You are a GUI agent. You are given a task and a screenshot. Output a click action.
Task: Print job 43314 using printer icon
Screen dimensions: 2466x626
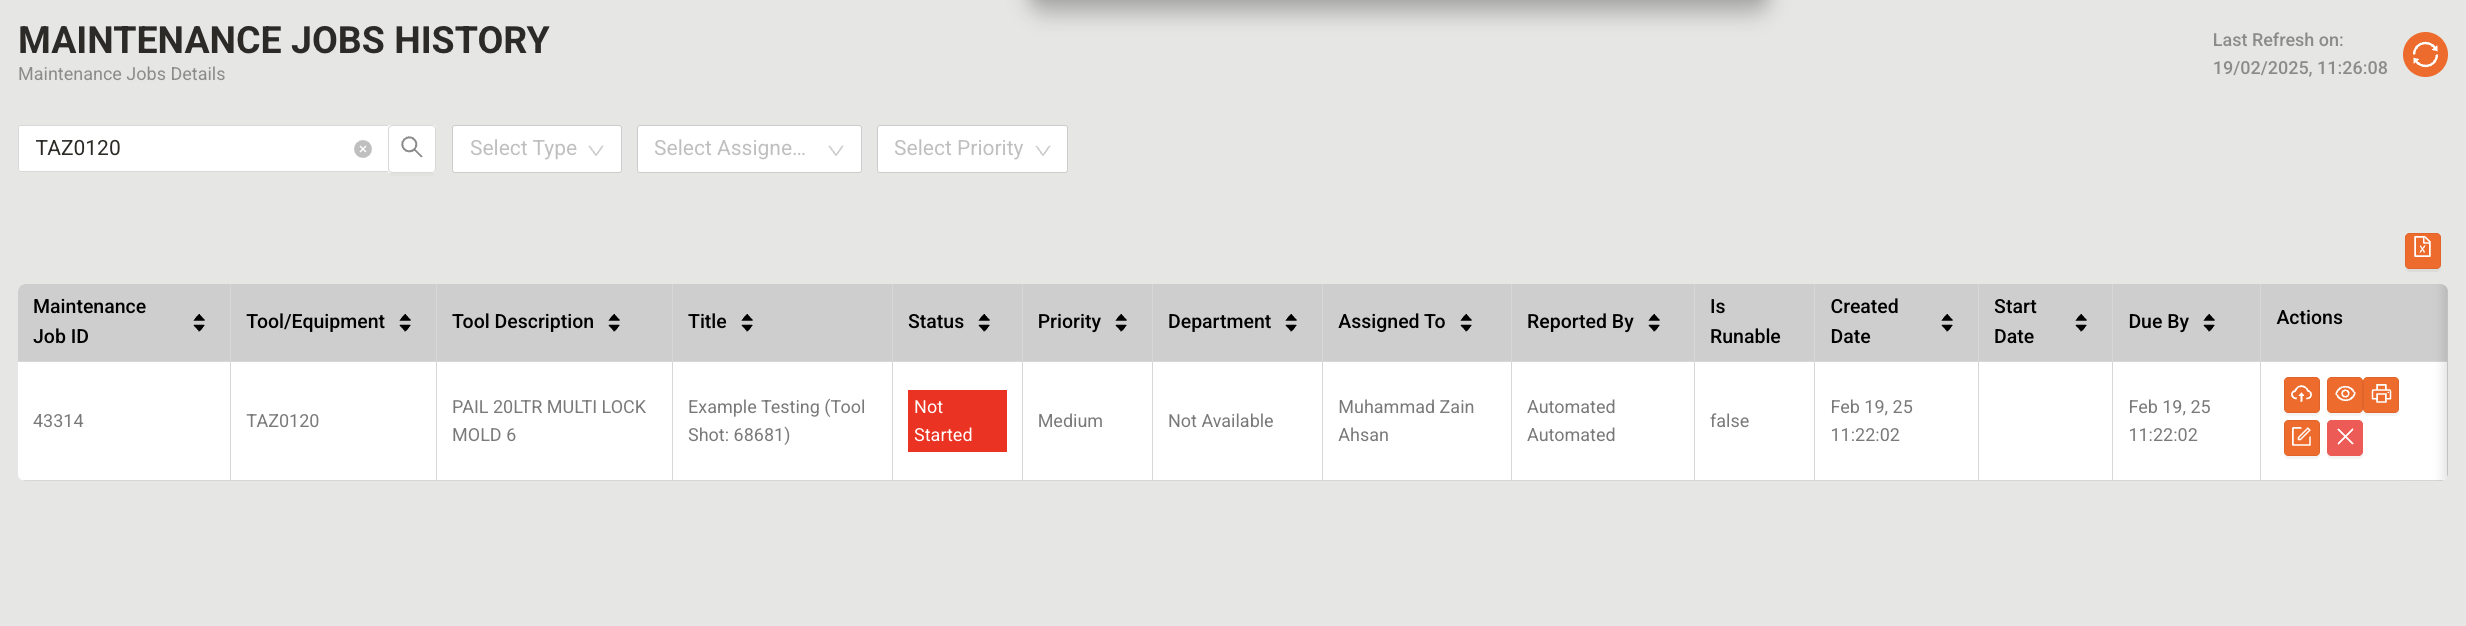click(x=2381, y=394)
